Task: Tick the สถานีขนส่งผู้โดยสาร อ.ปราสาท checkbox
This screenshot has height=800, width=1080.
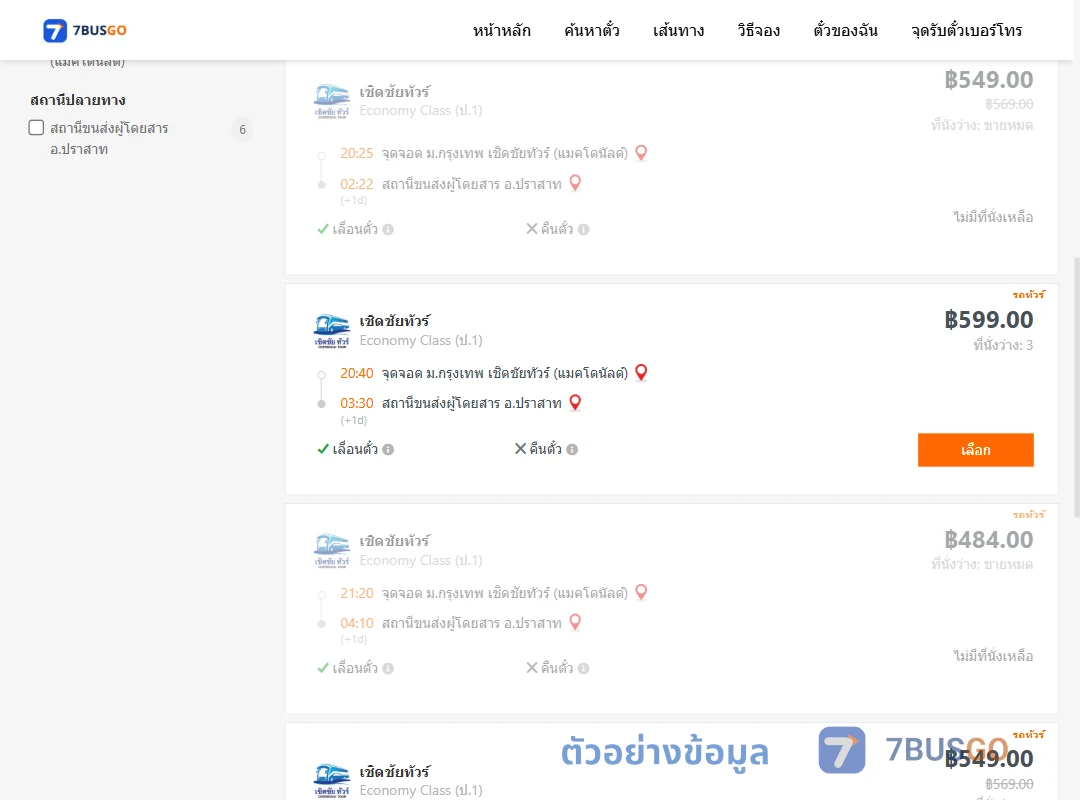Action: (37, 127)
